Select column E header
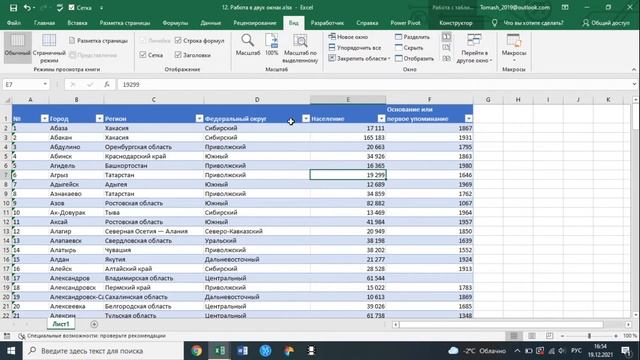The image size is (640, 360). click(x=348, y=100)
